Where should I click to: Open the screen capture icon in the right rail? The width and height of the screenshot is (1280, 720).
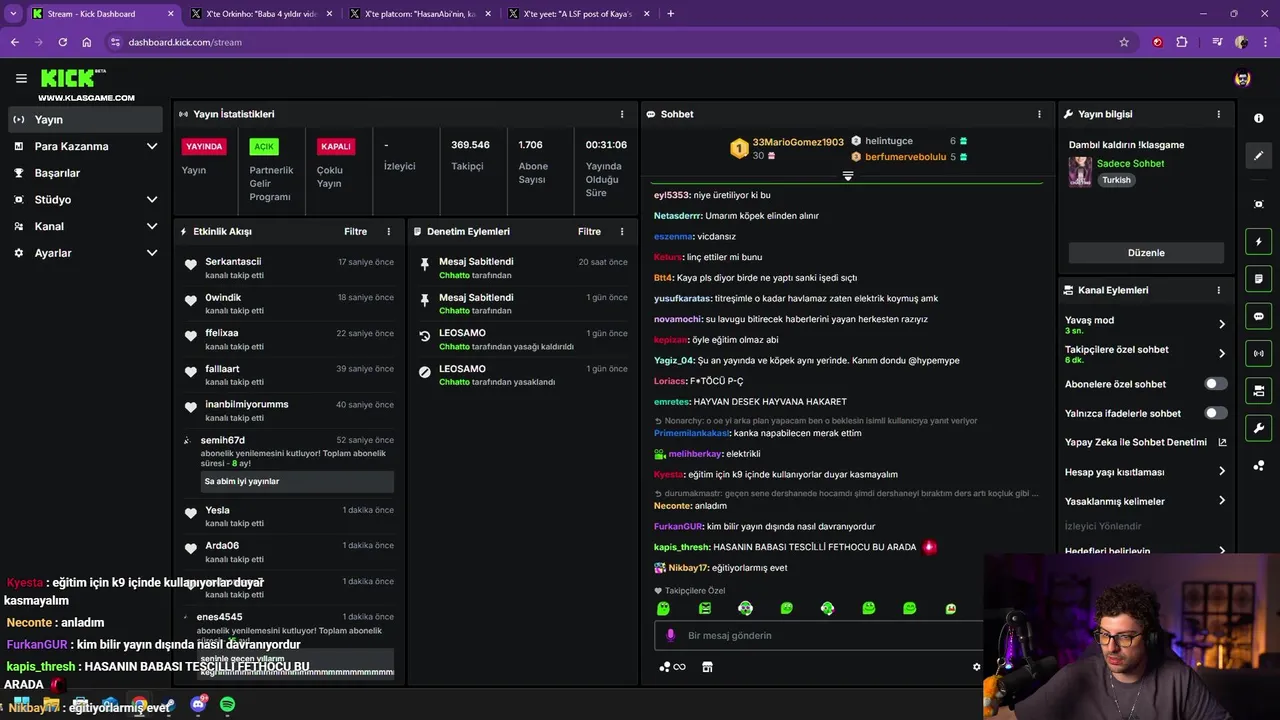[1258, 204]
